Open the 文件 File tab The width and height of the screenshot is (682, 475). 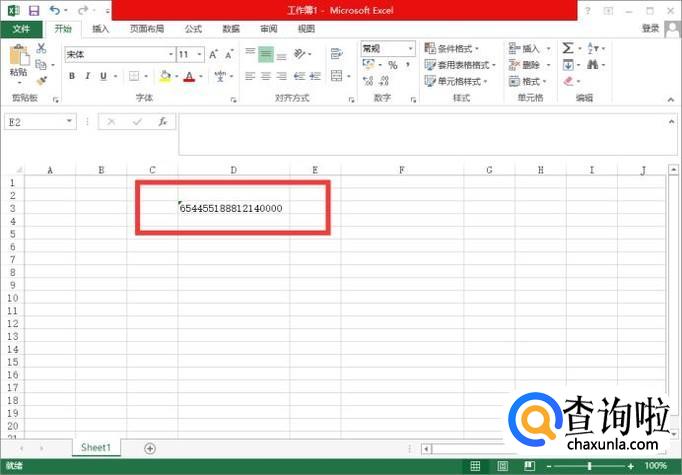pyautogui.click(x=21, y=29)
